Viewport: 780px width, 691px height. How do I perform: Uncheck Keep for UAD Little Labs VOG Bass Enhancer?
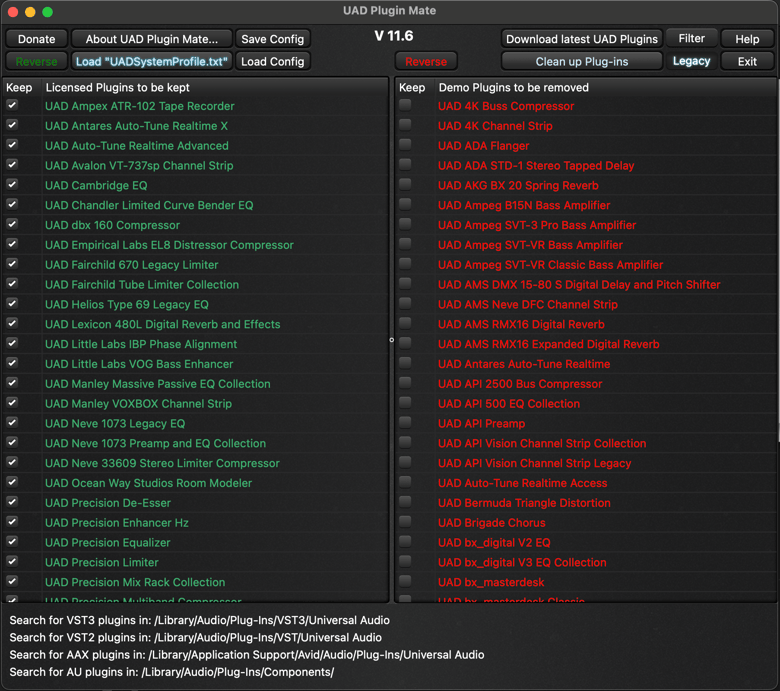tap(12, 363)
